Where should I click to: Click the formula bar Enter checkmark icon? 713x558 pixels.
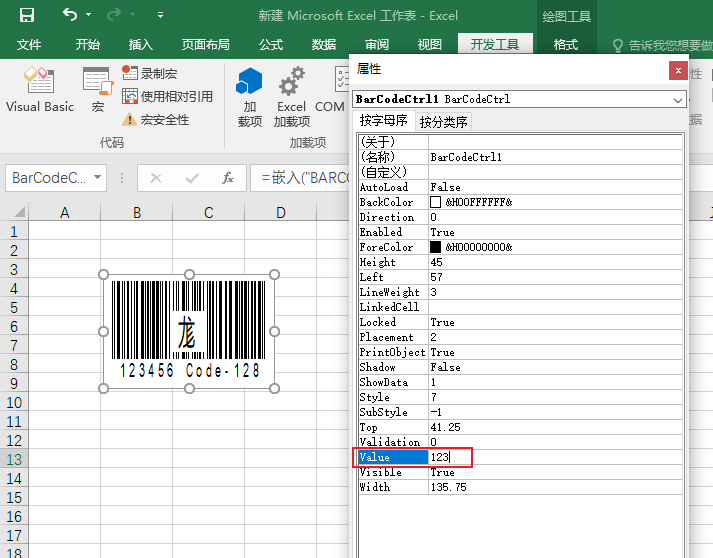click(192, 178)
